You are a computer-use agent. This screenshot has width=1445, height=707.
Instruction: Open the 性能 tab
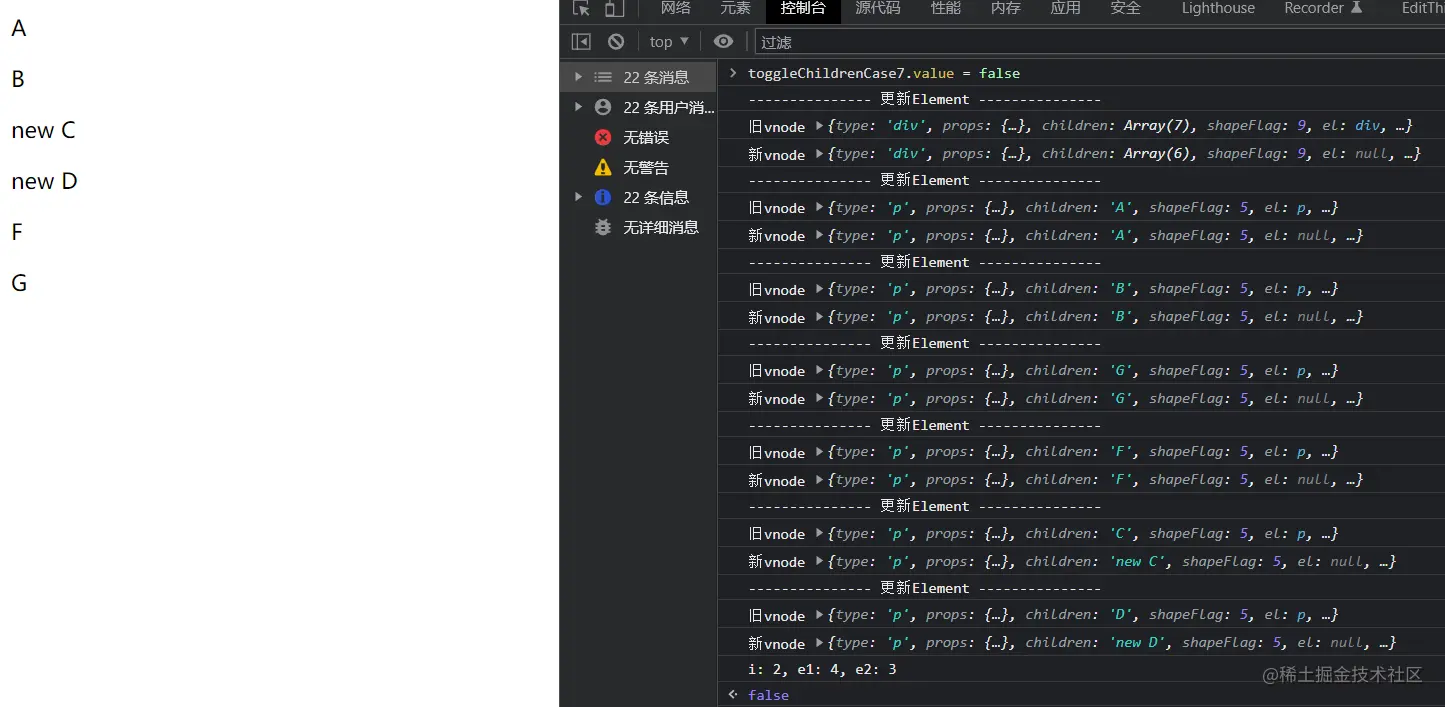946,8
